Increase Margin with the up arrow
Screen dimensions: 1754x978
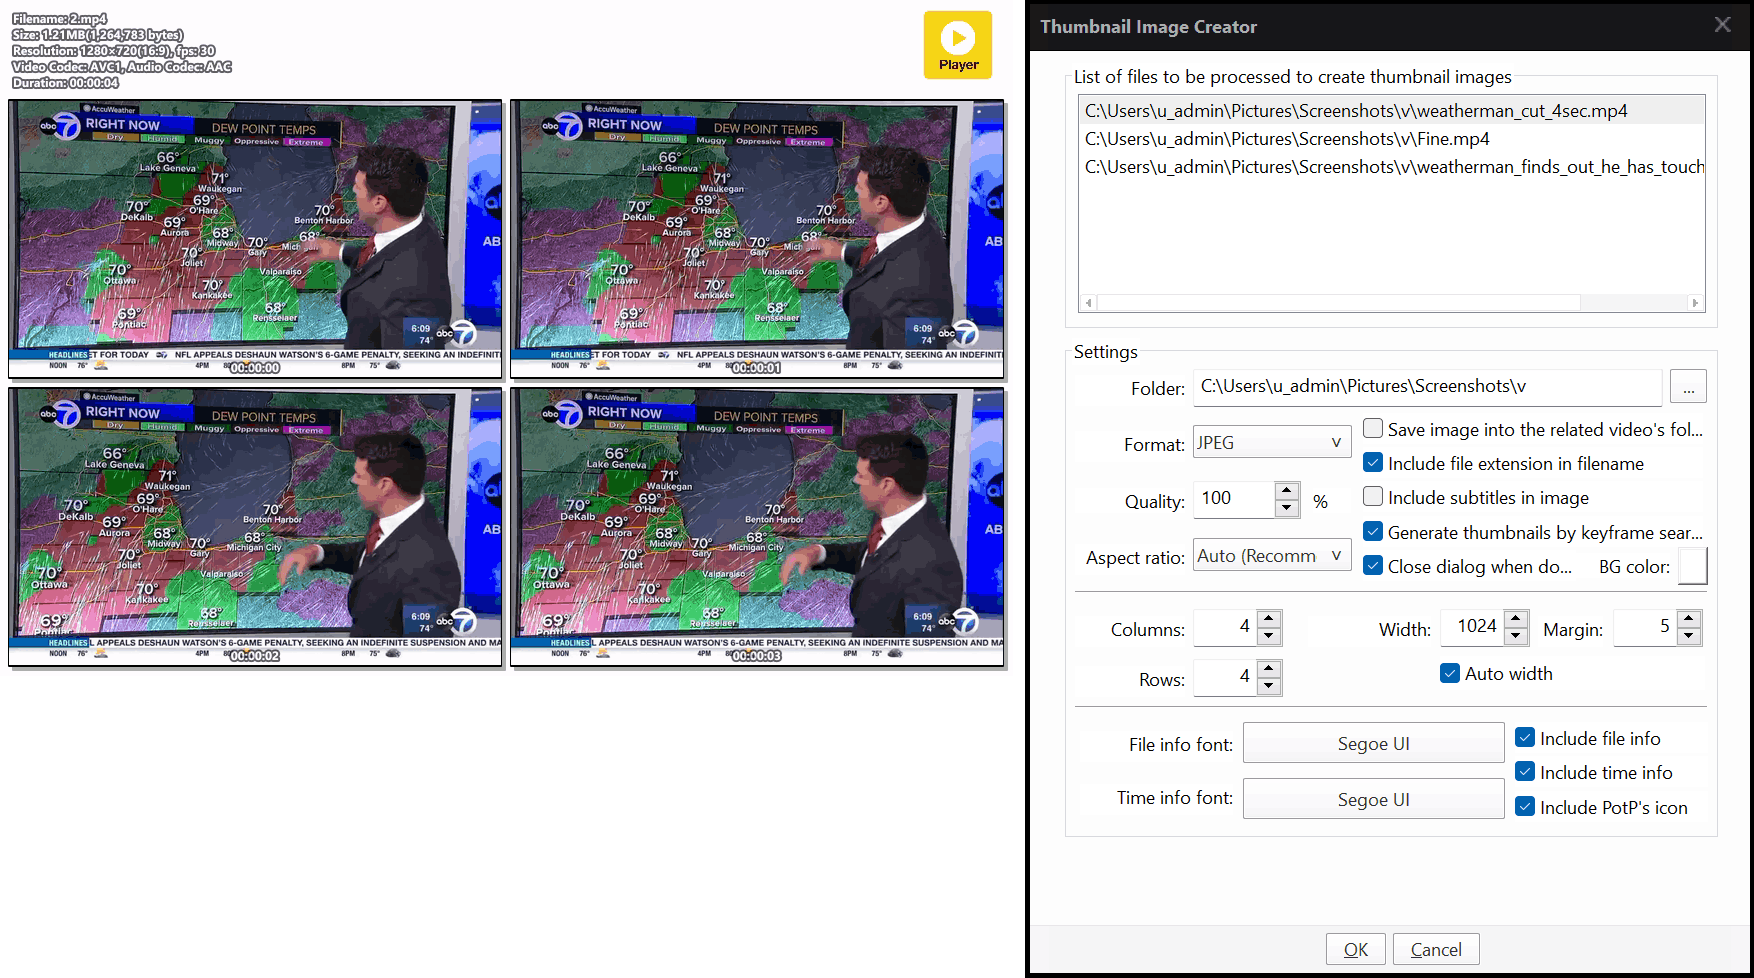[1689, 619]
